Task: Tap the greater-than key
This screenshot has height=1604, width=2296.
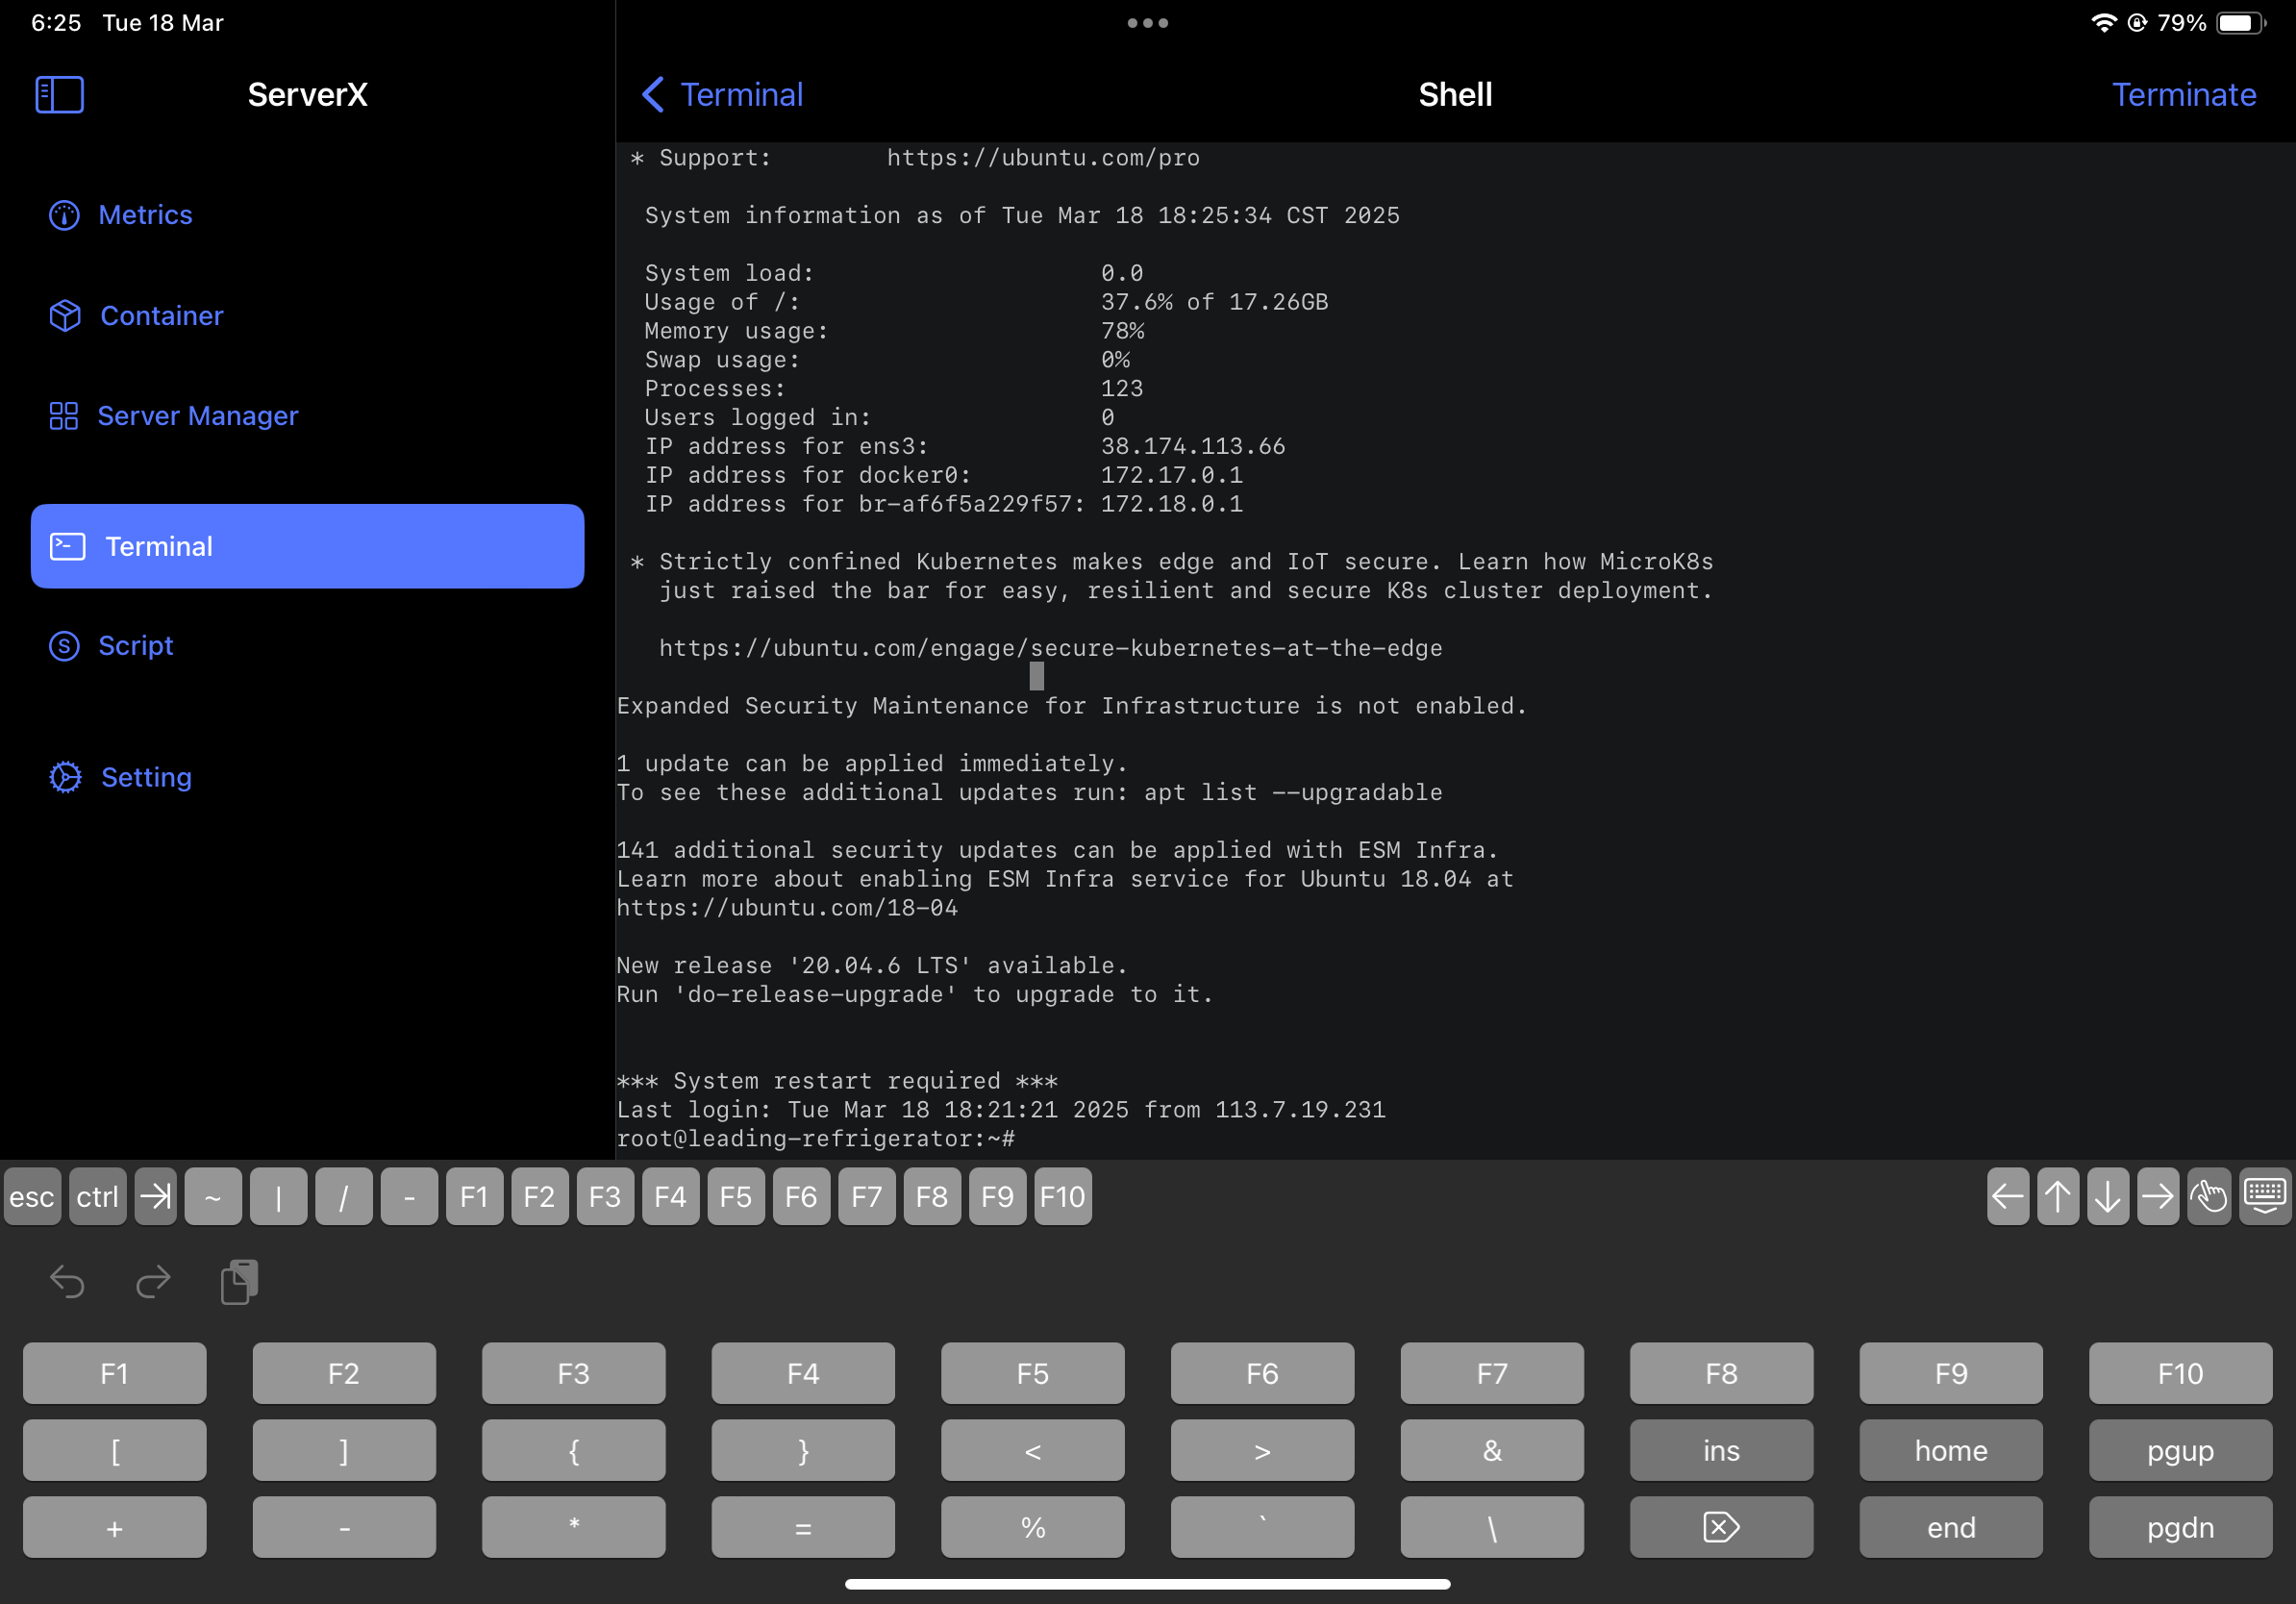Action: [x=1262, y=1450]
